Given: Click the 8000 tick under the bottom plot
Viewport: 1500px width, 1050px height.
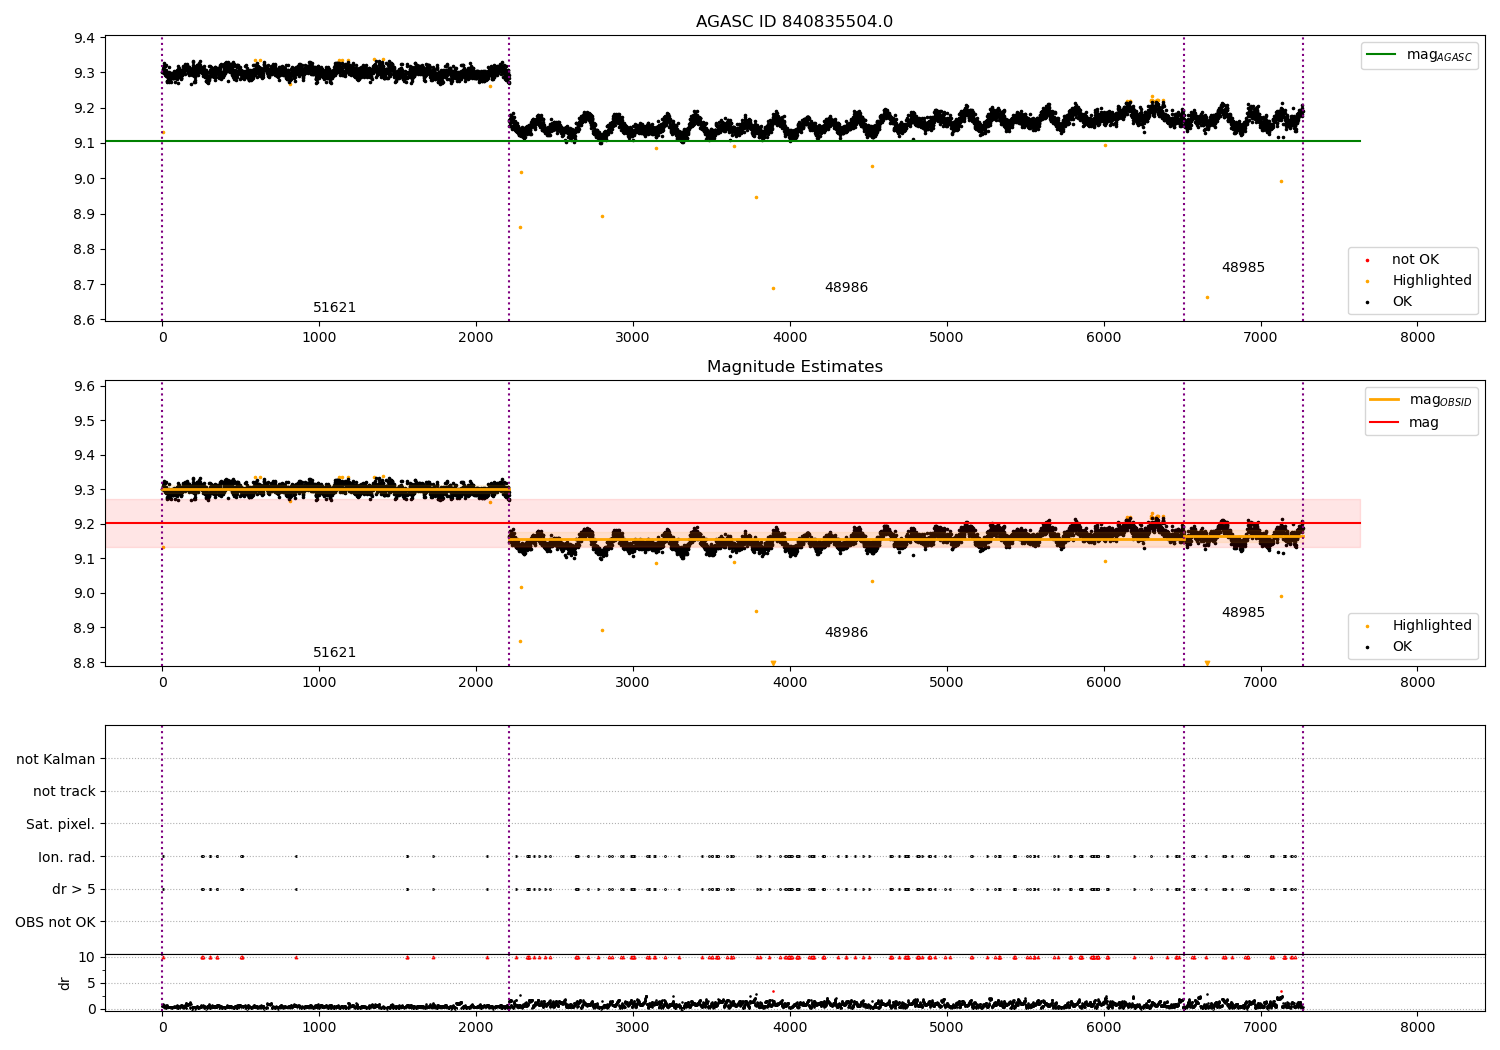Looking at the screenshot, I should point(1417,1027).
